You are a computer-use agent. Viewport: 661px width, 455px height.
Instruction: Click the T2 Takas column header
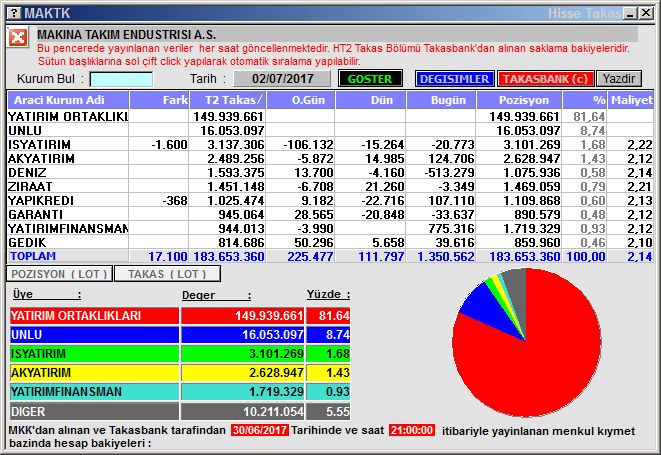click(x=227, y=100)
